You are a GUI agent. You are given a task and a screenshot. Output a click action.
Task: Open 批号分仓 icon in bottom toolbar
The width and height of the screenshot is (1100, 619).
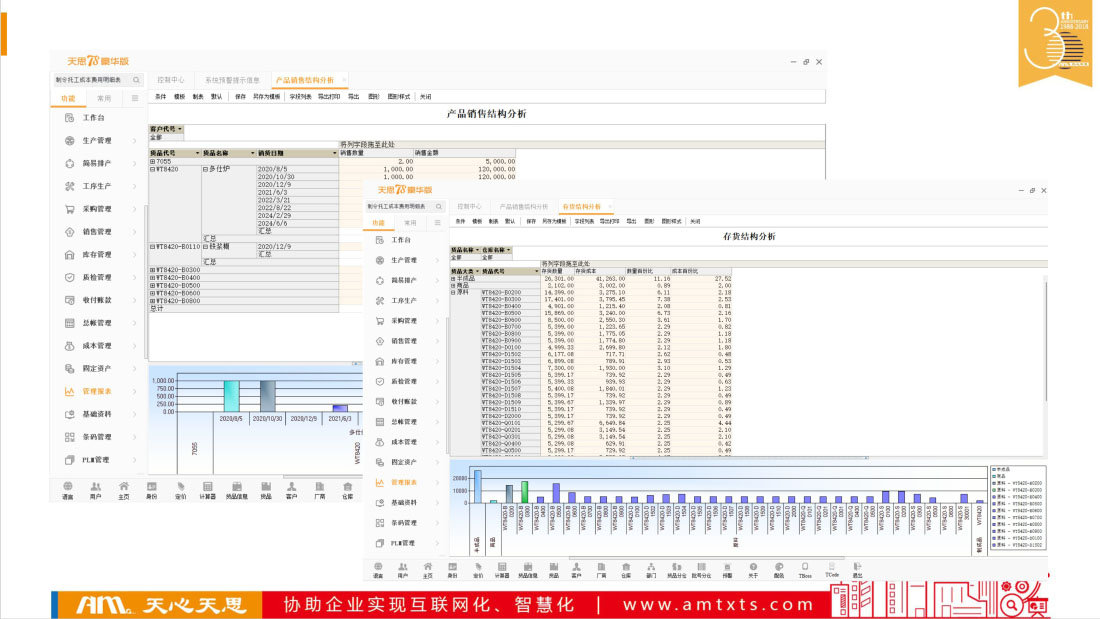tap(703, 569)
